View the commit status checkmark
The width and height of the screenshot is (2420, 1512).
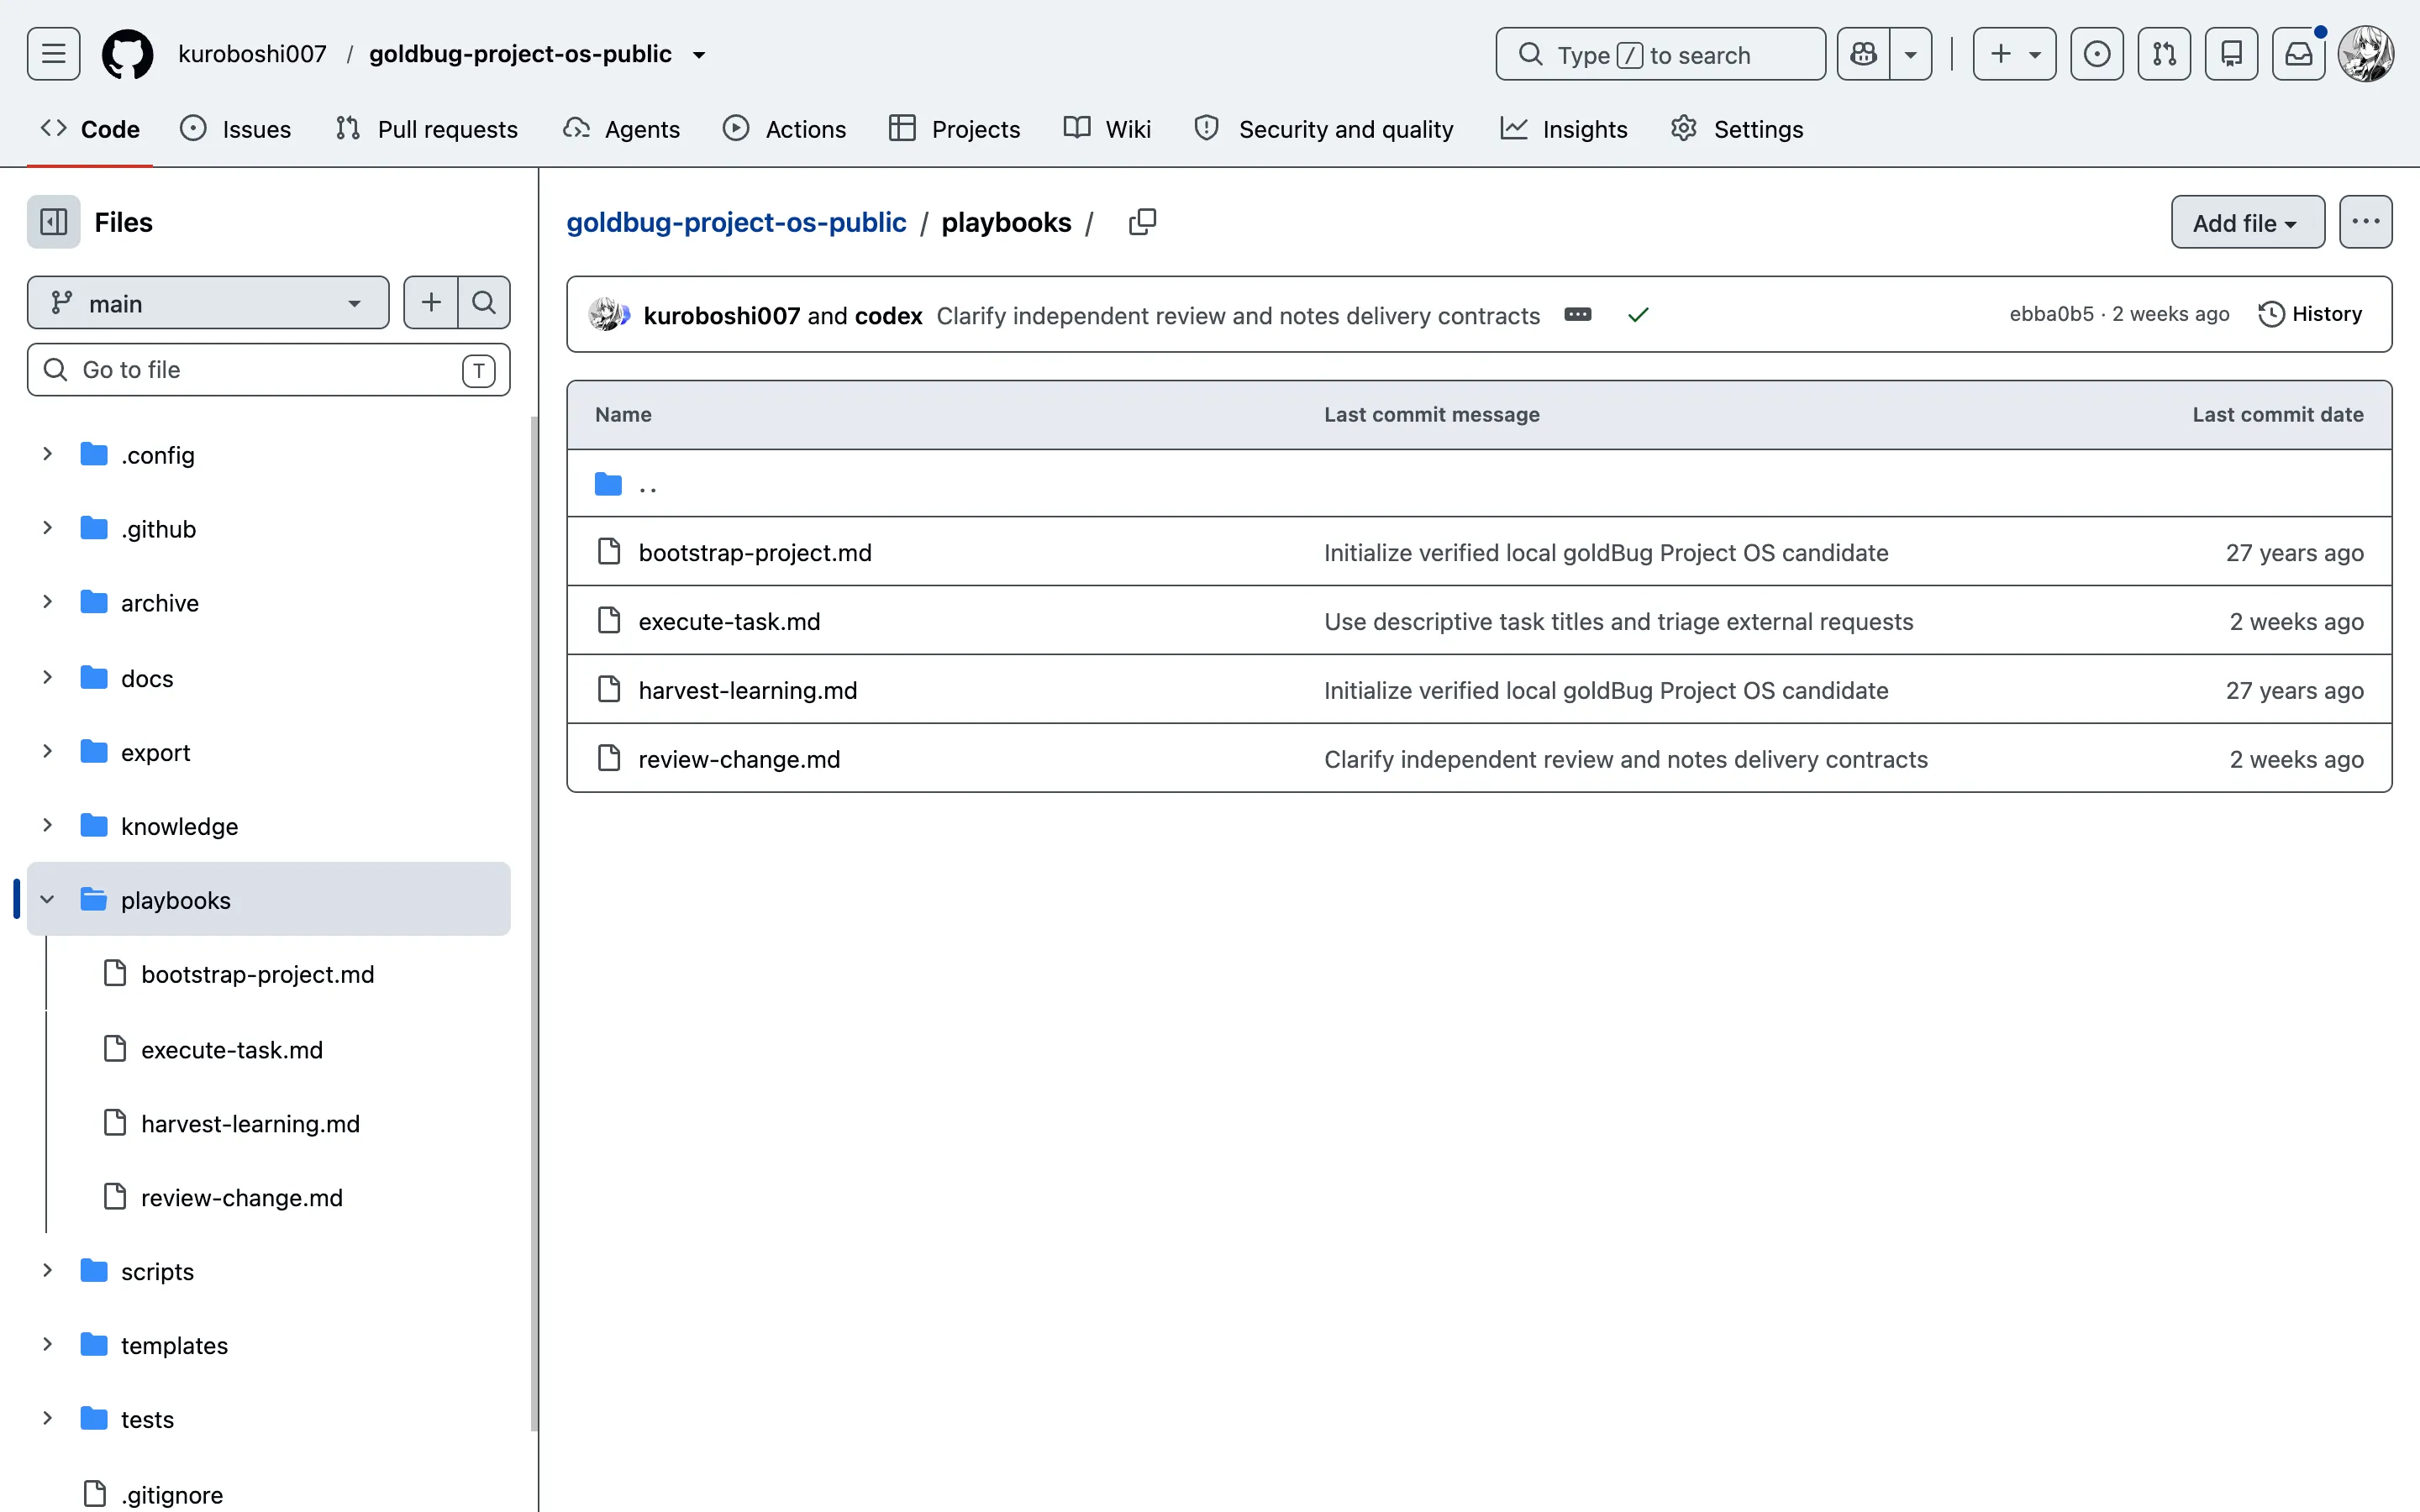click(1638, 315)
